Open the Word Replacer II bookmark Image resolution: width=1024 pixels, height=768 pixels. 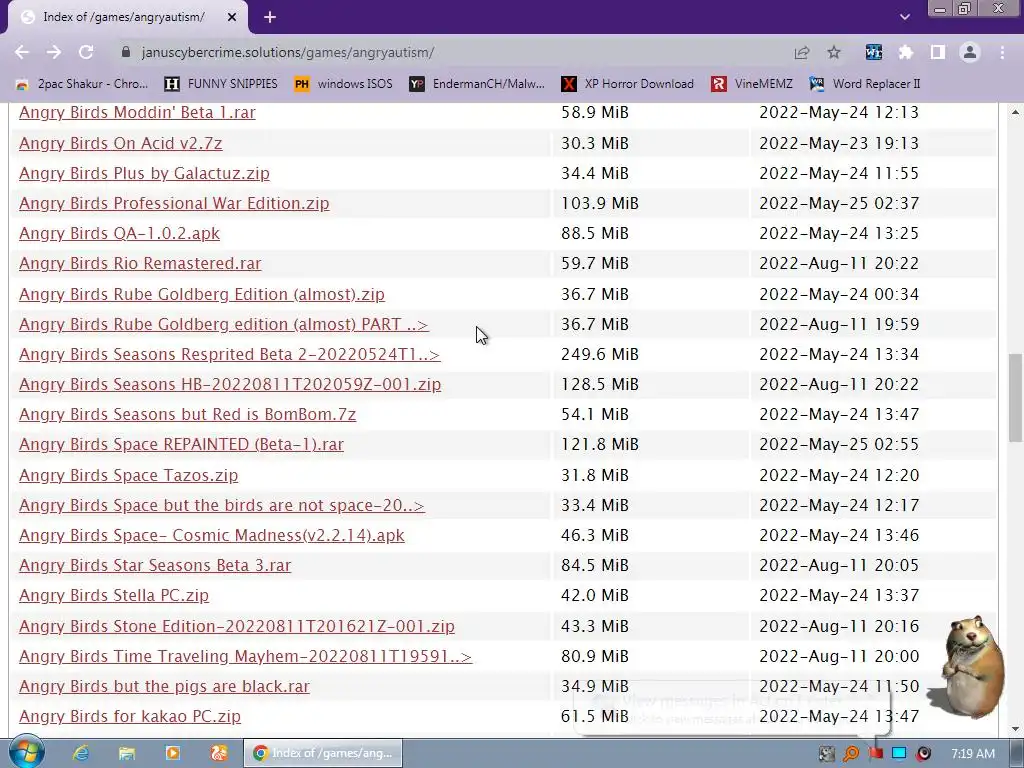point(865,84)
